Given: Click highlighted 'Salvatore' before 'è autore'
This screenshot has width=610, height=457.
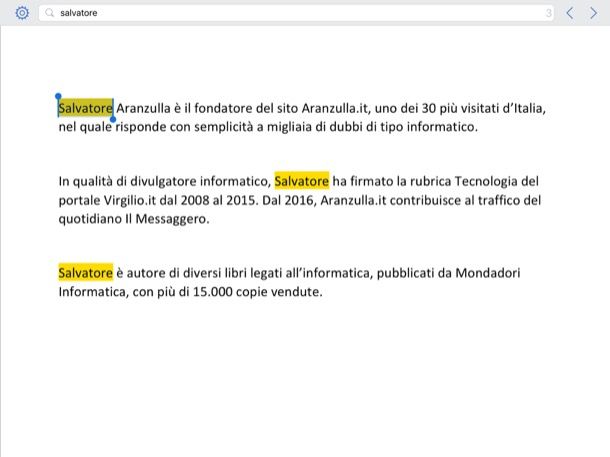Looking at the screenshot, I should tap(86, 273).
